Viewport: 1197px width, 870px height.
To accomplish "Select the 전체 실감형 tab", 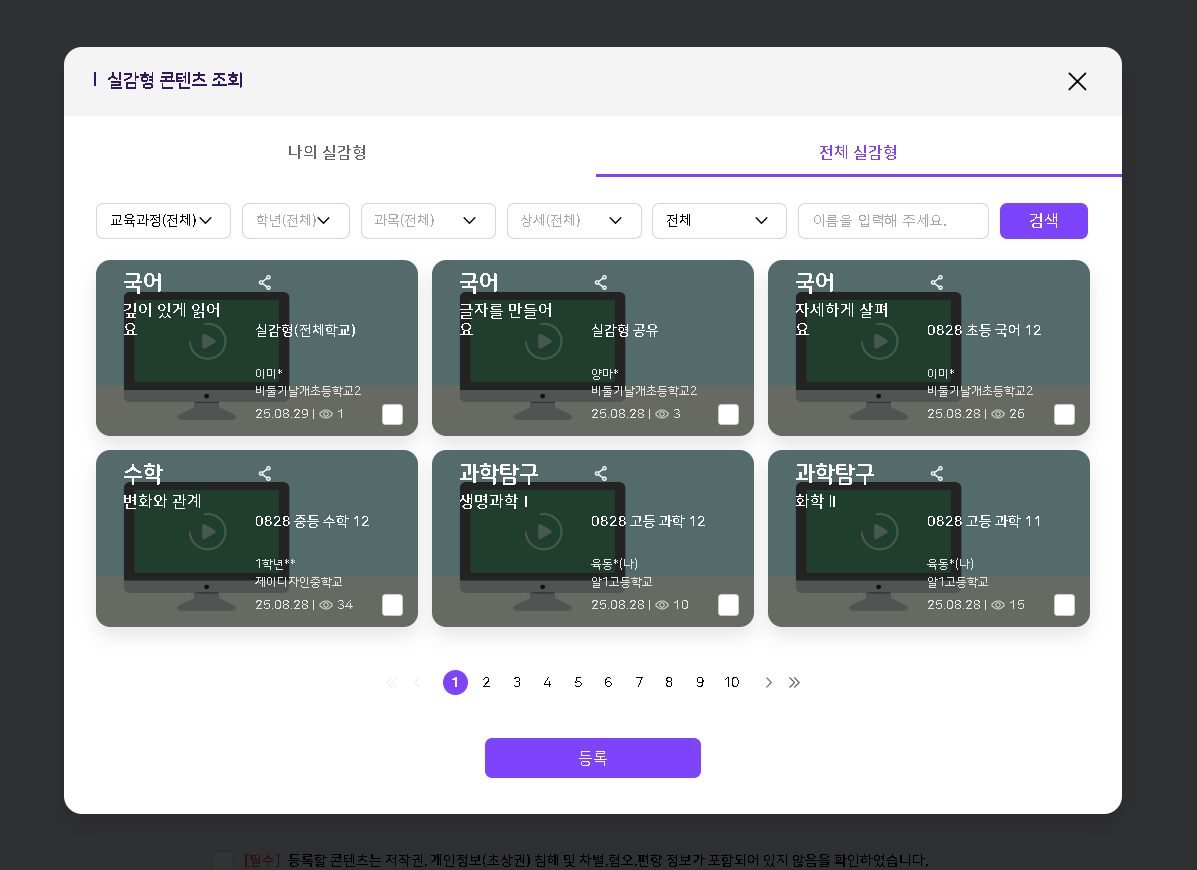I will [x=858, y=152].
